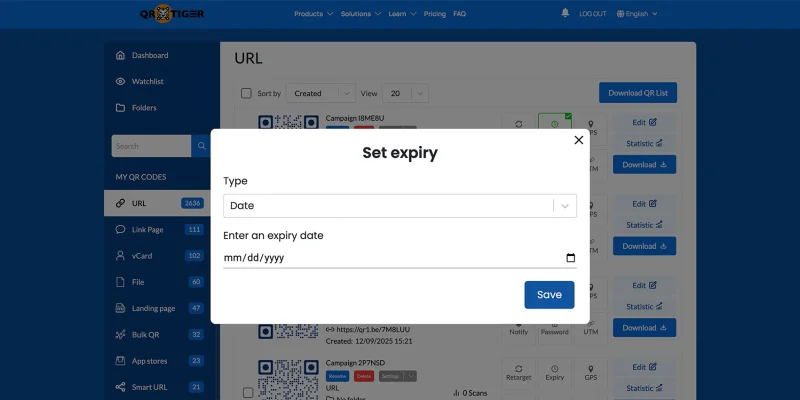Tick the select-all checkbox beside Sort by

[246, 93]
